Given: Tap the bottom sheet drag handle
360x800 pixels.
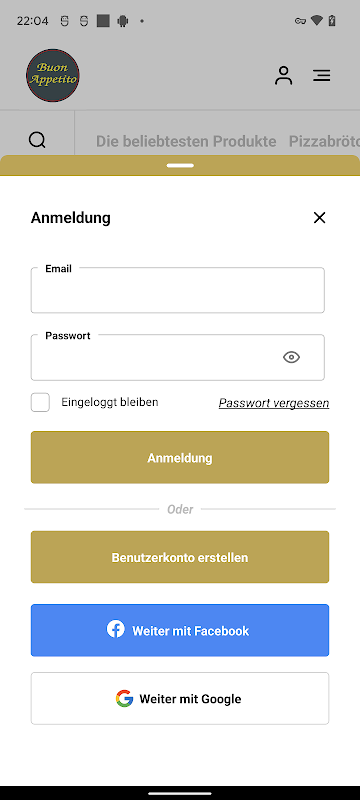Looking at the screenshot, I should tap(180, 165).
